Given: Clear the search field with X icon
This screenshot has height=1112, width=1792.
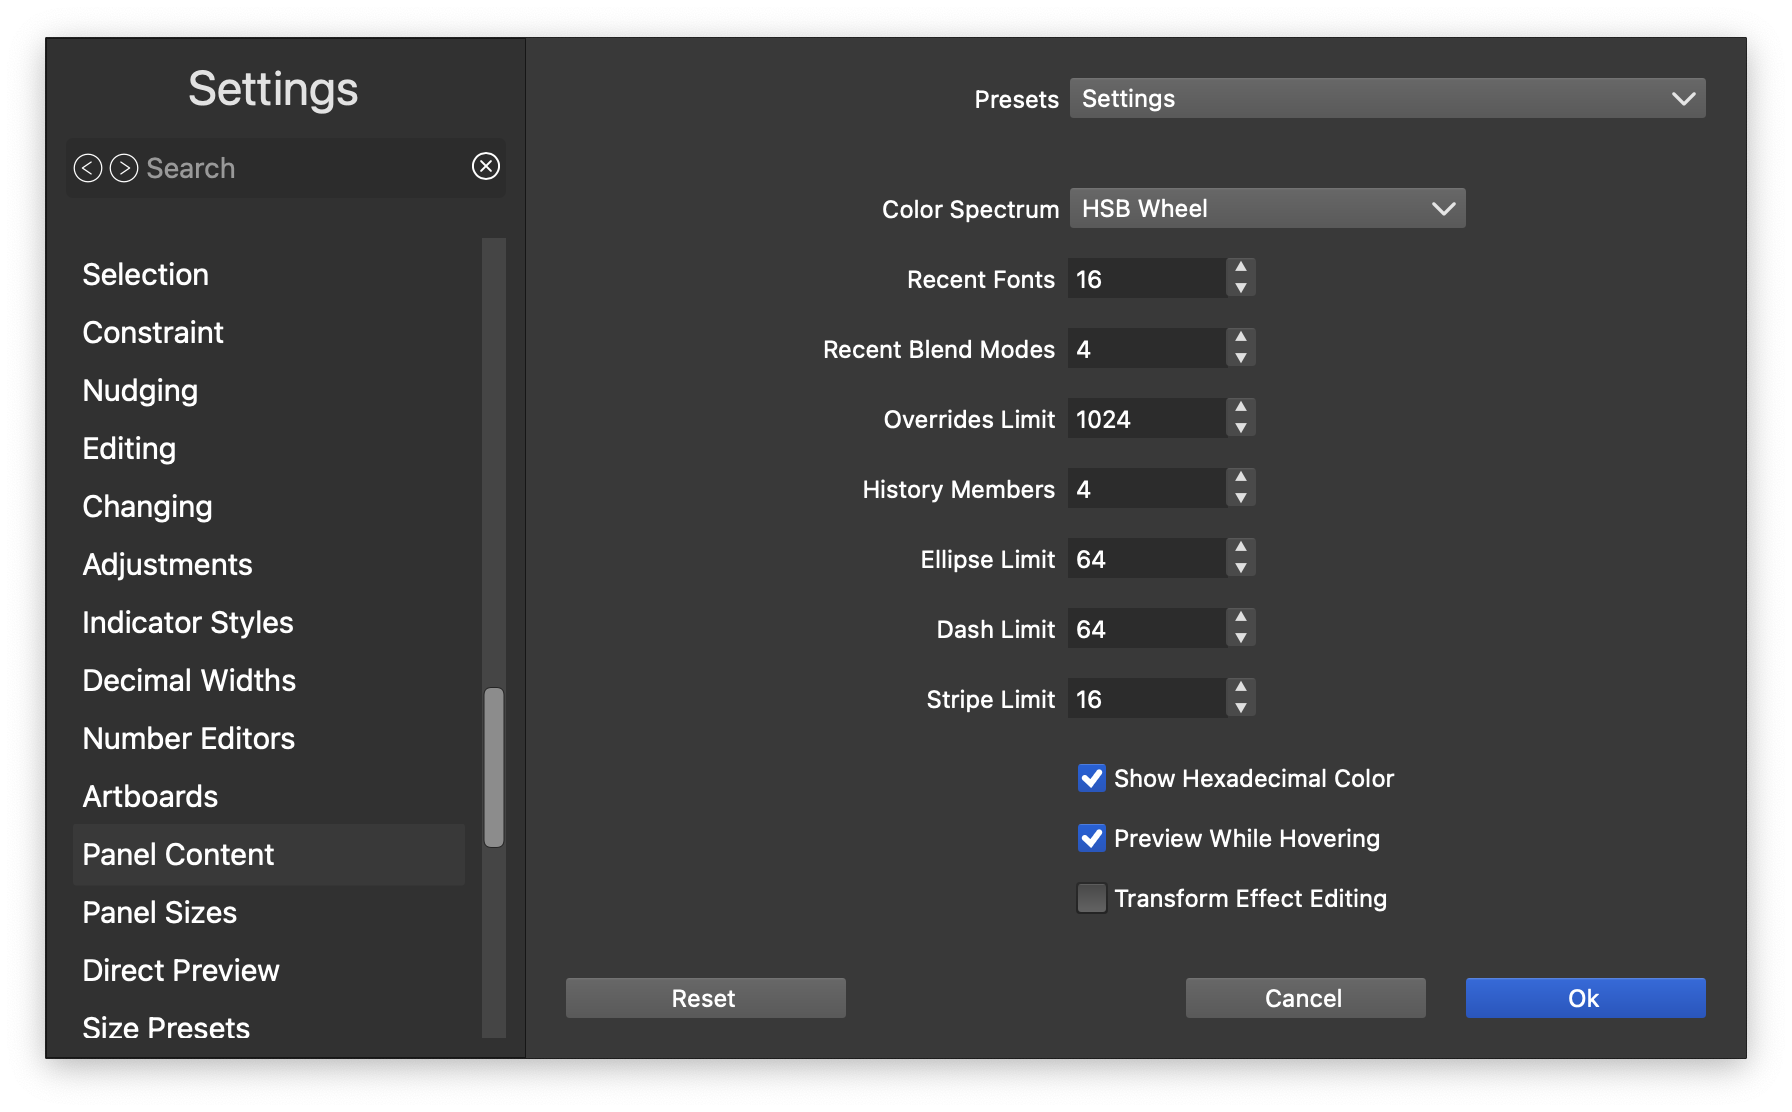Looking at the screenshot, I should 486,166.
